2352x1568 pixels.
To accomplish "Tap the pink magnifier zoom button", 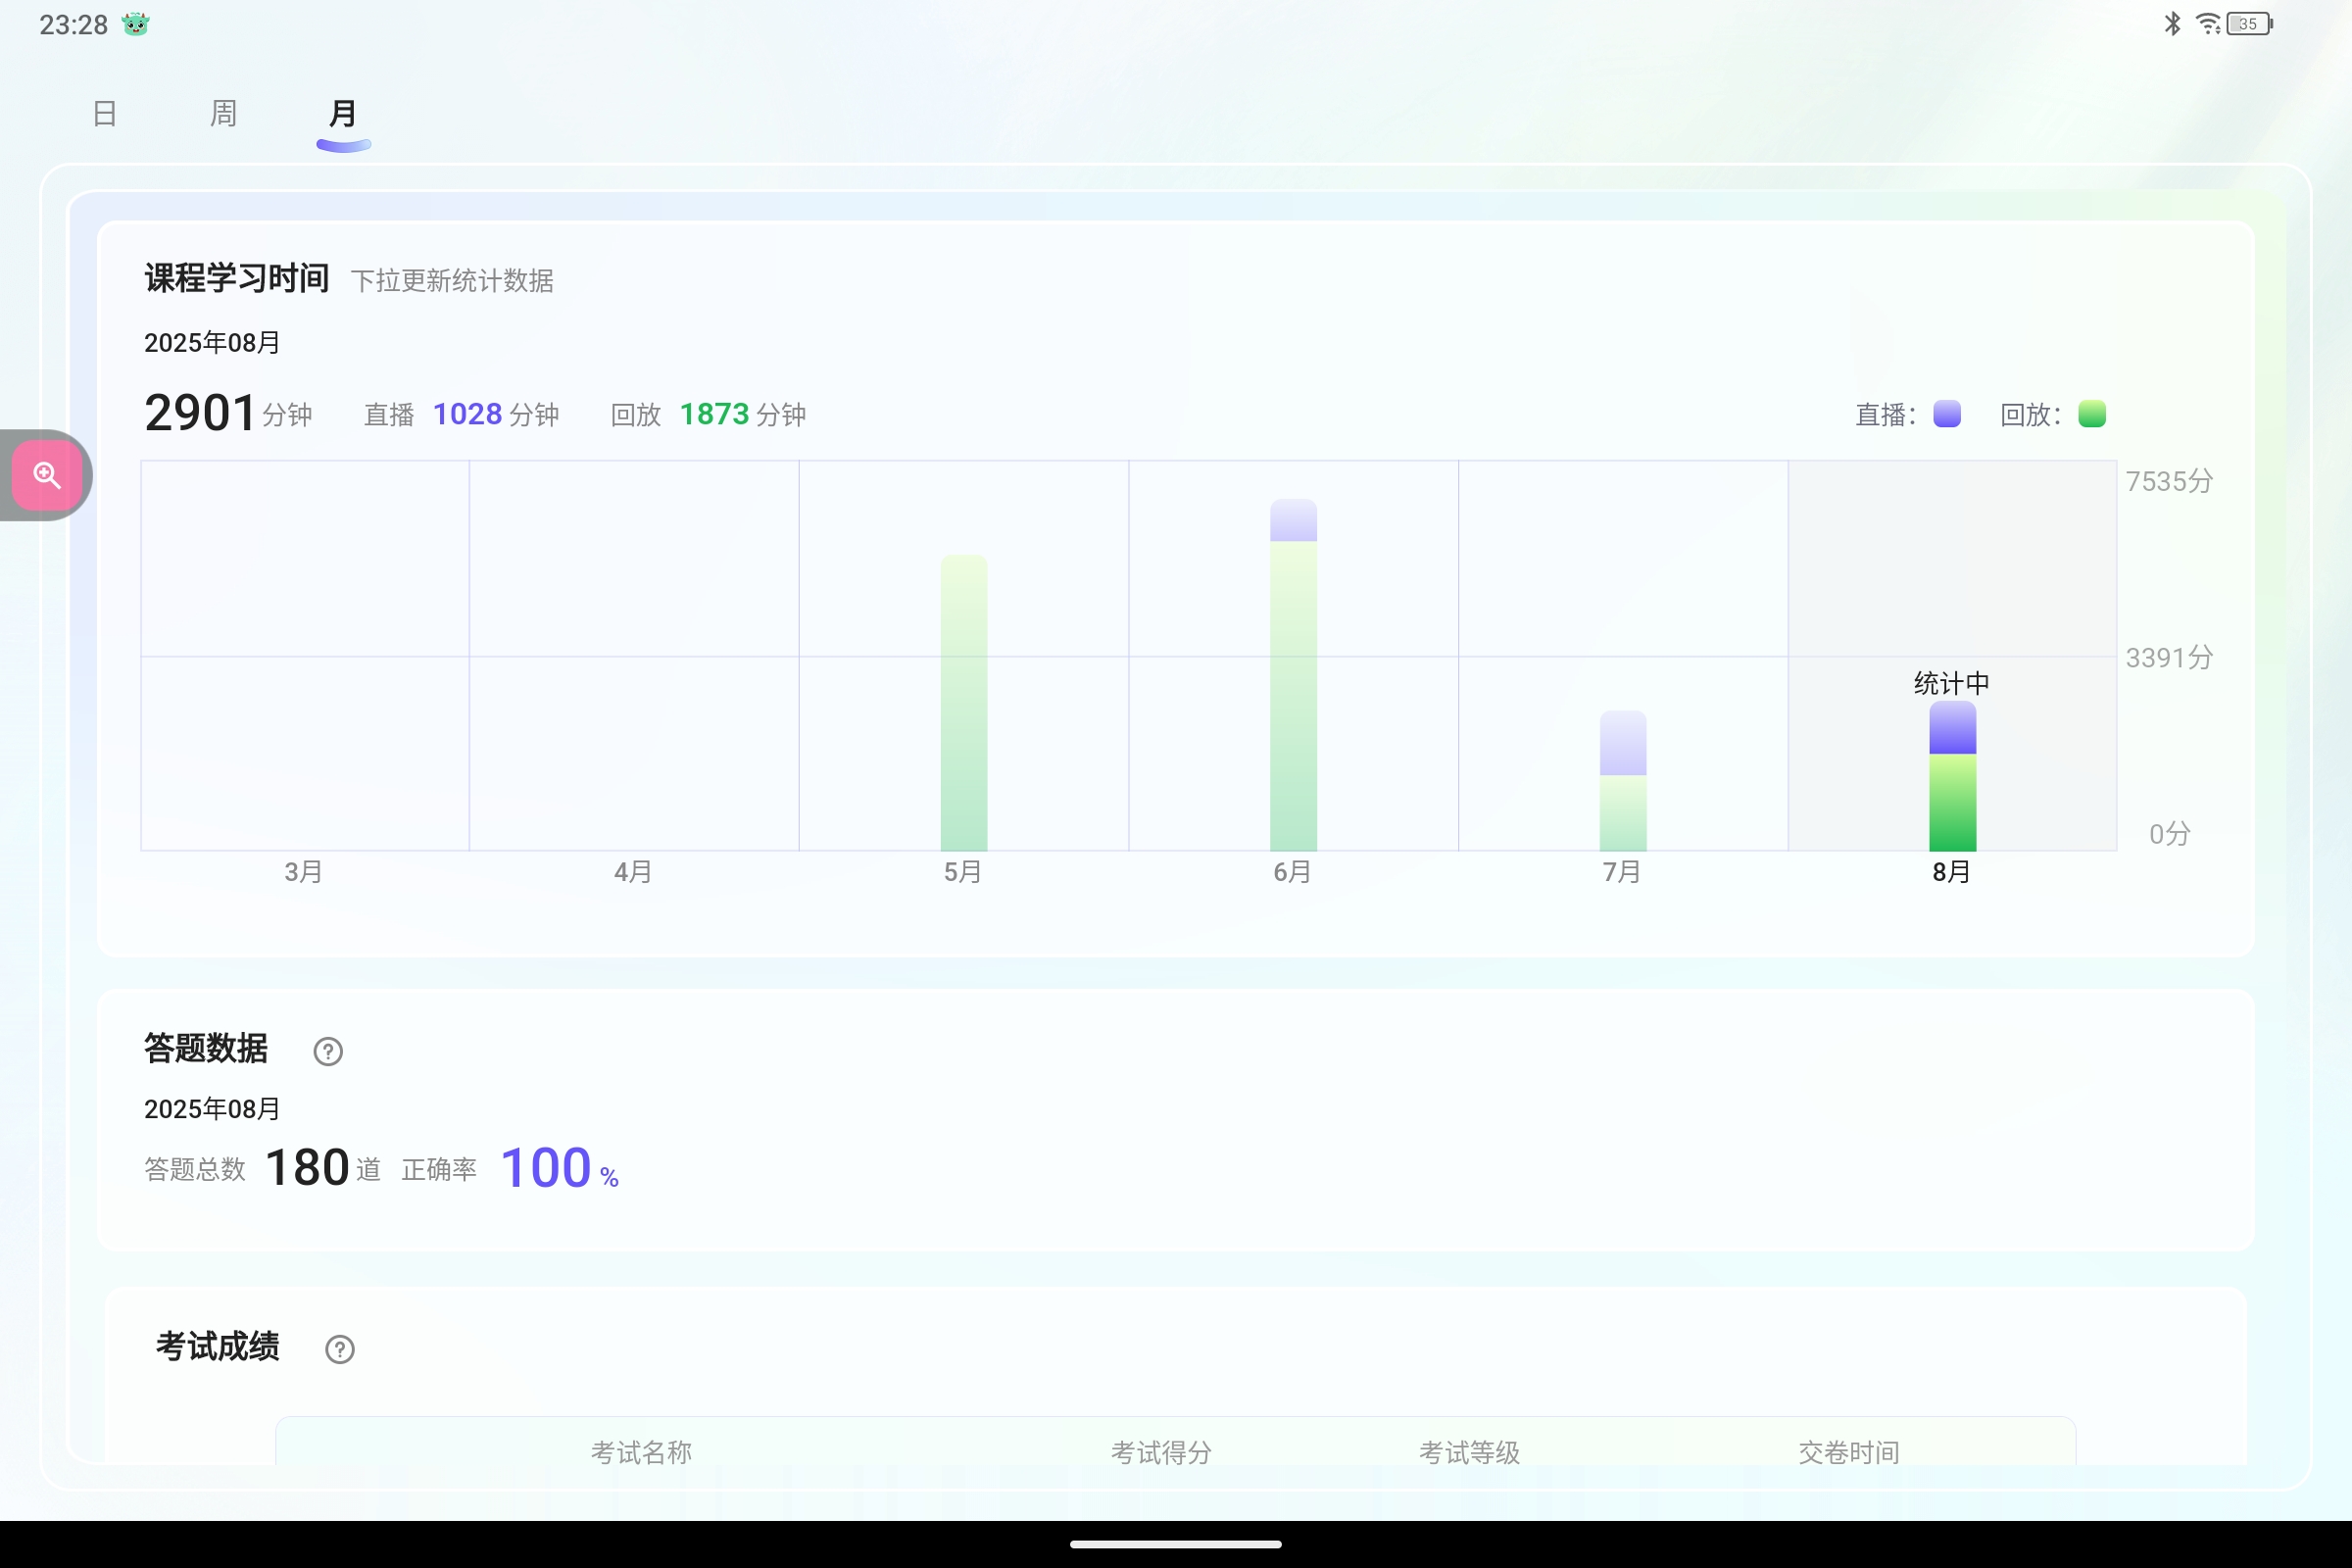I will (x=47, y=475).
